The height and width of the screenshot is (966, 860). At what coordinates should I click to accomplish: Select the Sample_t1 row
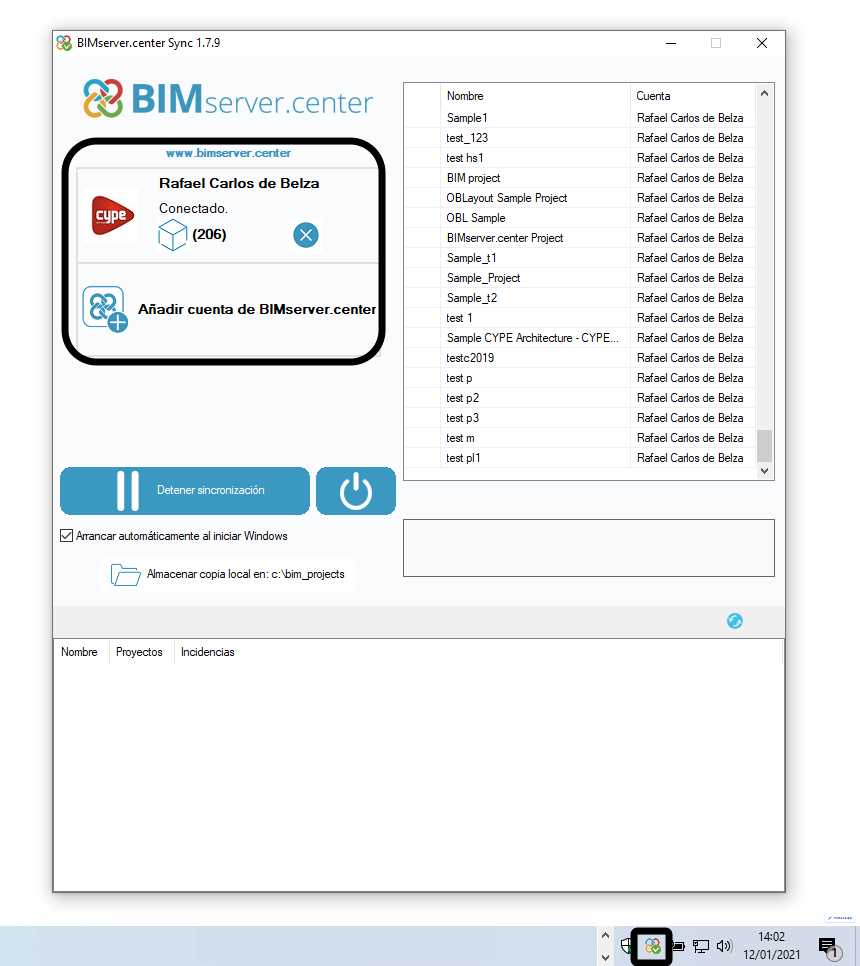click(580, 258)
